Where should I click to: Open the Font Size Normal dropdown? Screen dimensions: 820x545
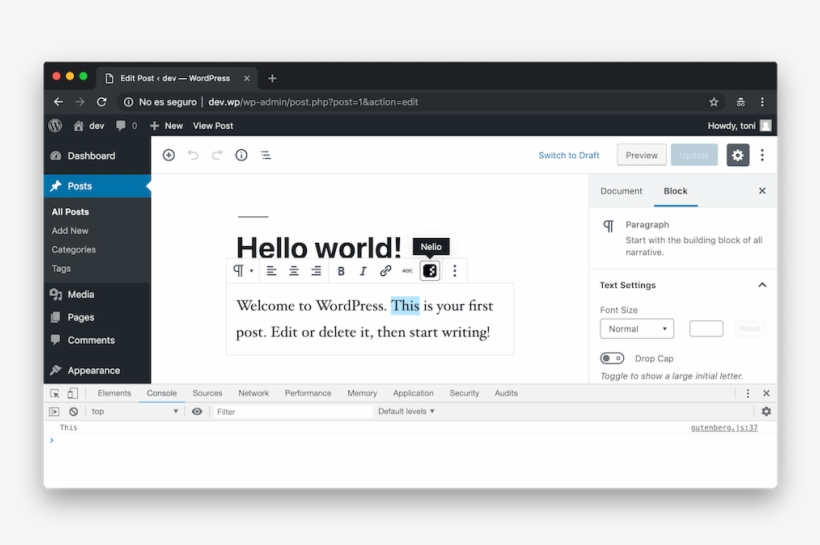click(x=636, y=329)
